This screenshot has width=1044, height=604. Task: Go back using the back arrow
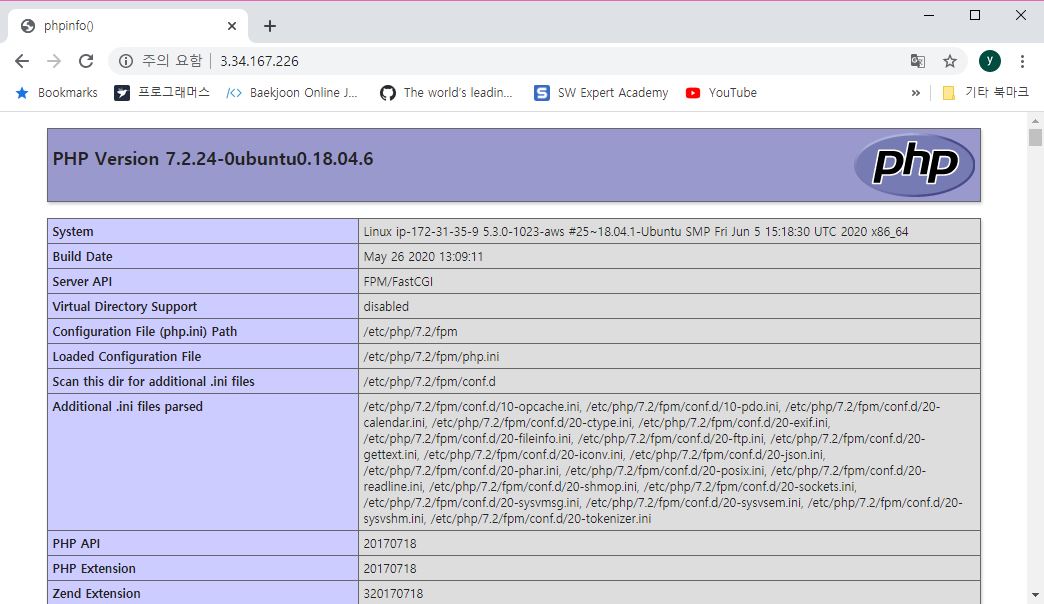click(x=22, y=61)
